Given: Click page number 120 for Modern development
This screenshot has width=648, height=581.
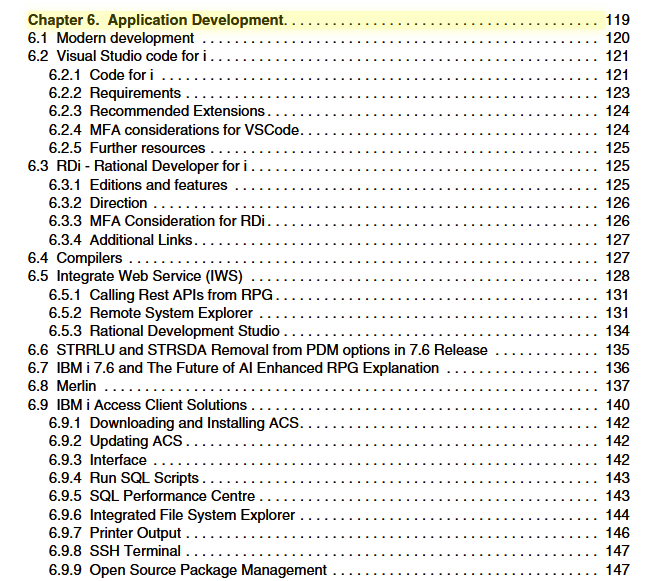Looking at the screenshot, I should tap(617, 38).
